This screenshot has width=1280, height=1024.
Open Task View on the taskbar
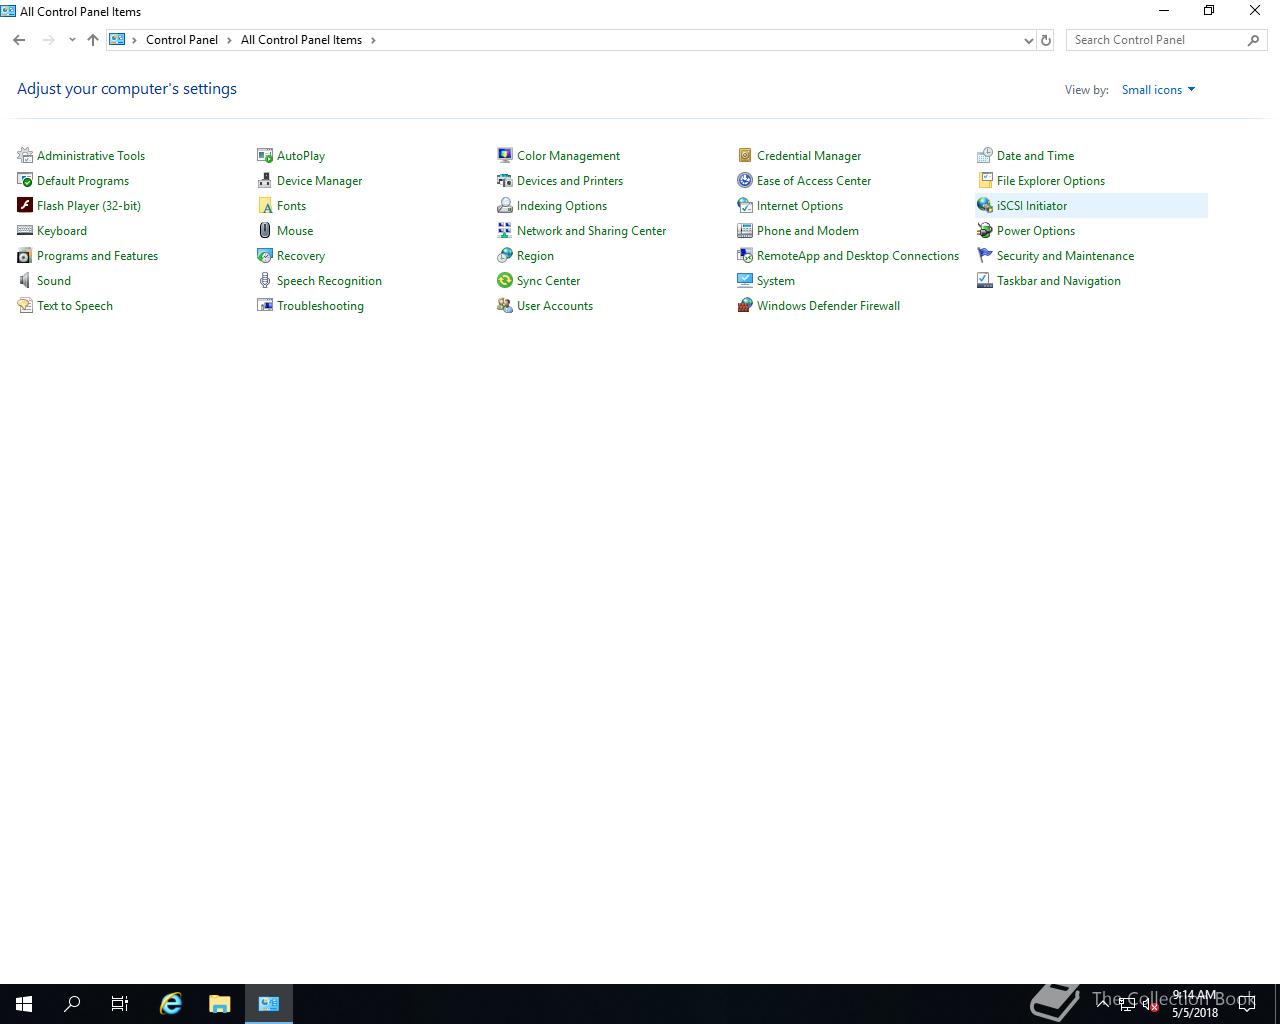(120, 1004)
